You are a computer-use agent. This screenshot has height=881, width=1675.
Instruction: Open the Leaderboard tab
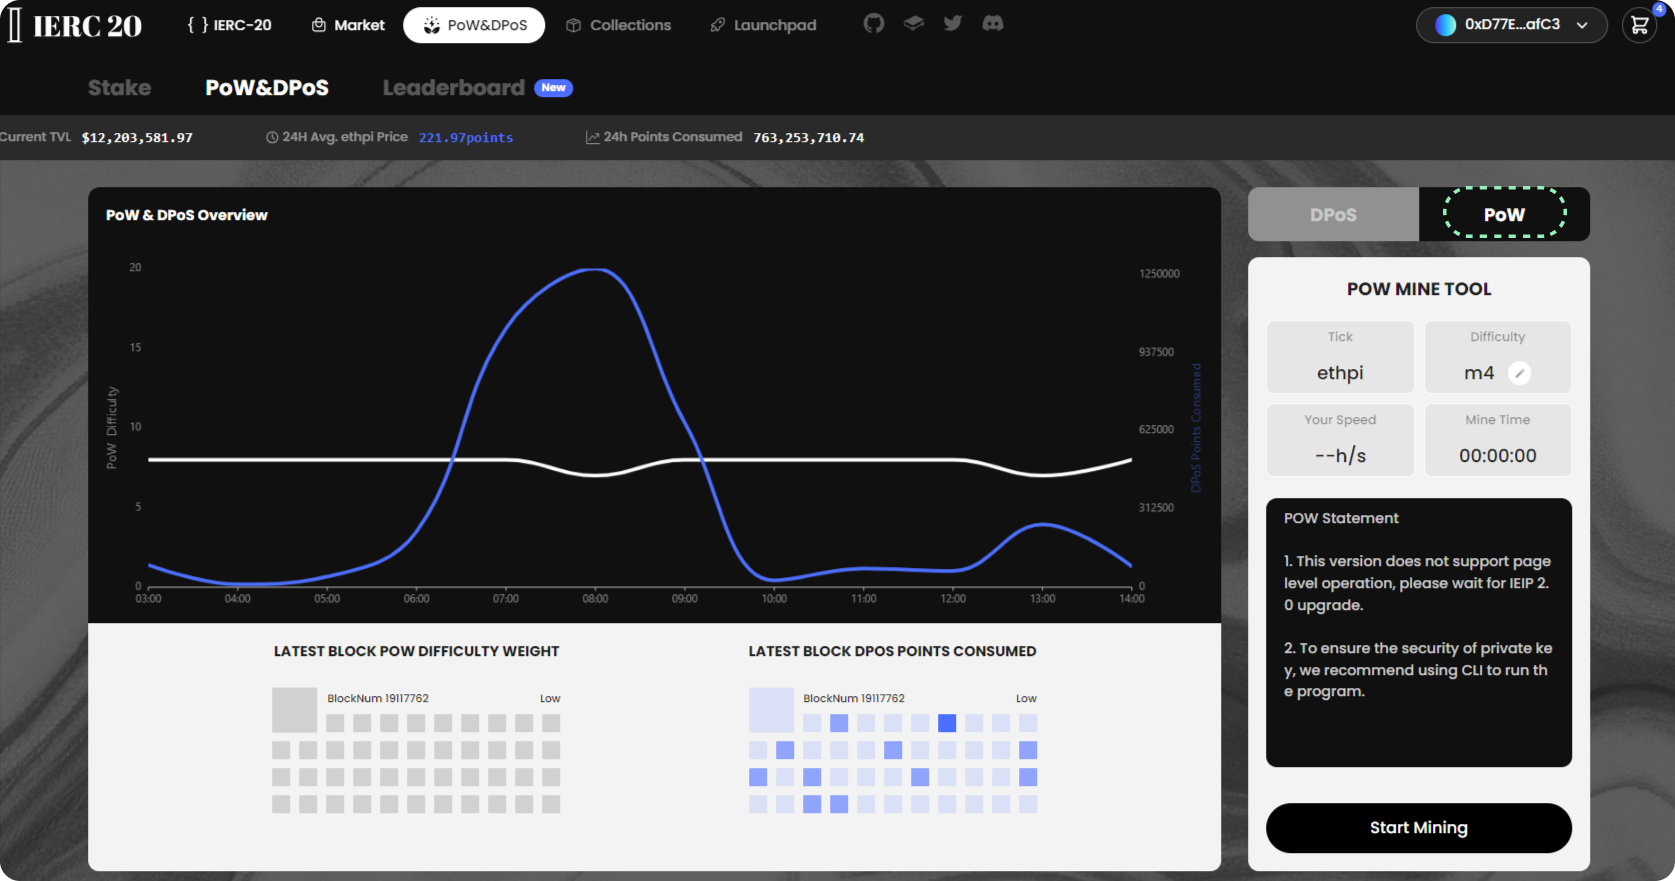coord(453,88)
